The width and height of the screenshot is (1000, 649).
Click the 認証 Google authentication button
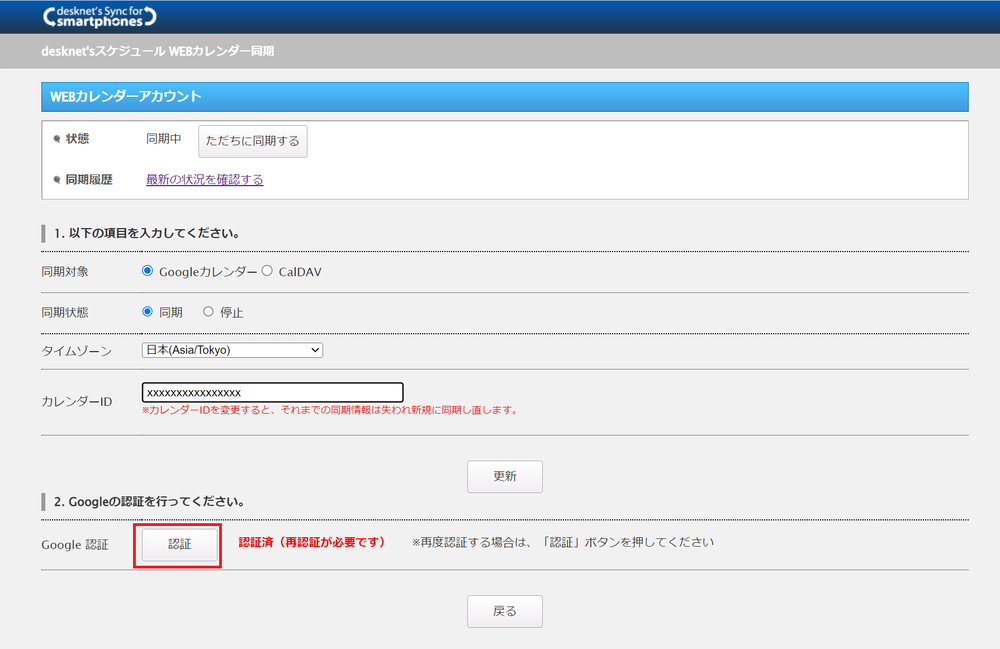179,544
